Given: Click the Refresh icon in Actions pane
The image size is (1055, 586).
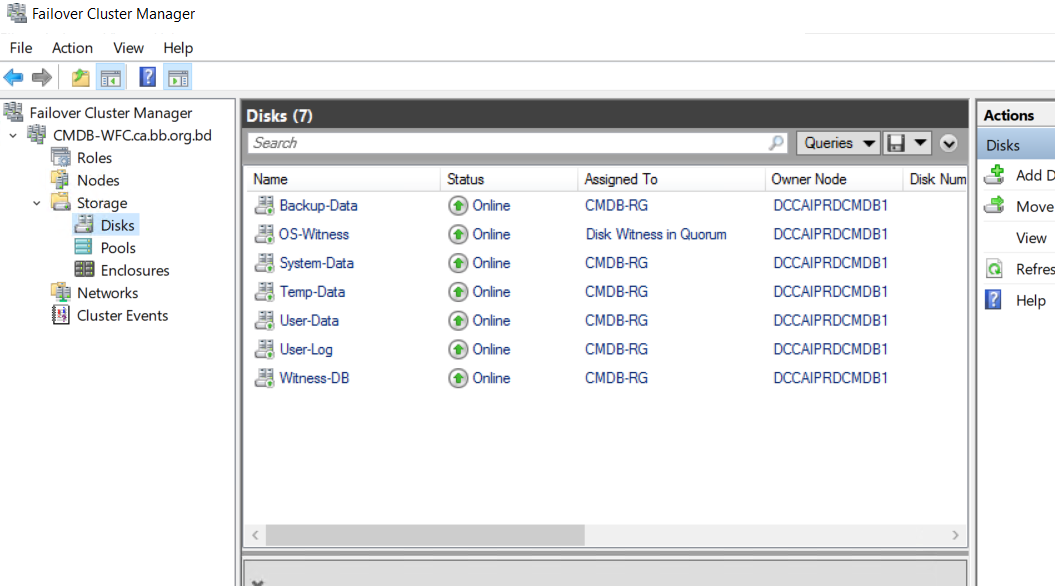Looking at the screenshot, I should pos(994,269).
